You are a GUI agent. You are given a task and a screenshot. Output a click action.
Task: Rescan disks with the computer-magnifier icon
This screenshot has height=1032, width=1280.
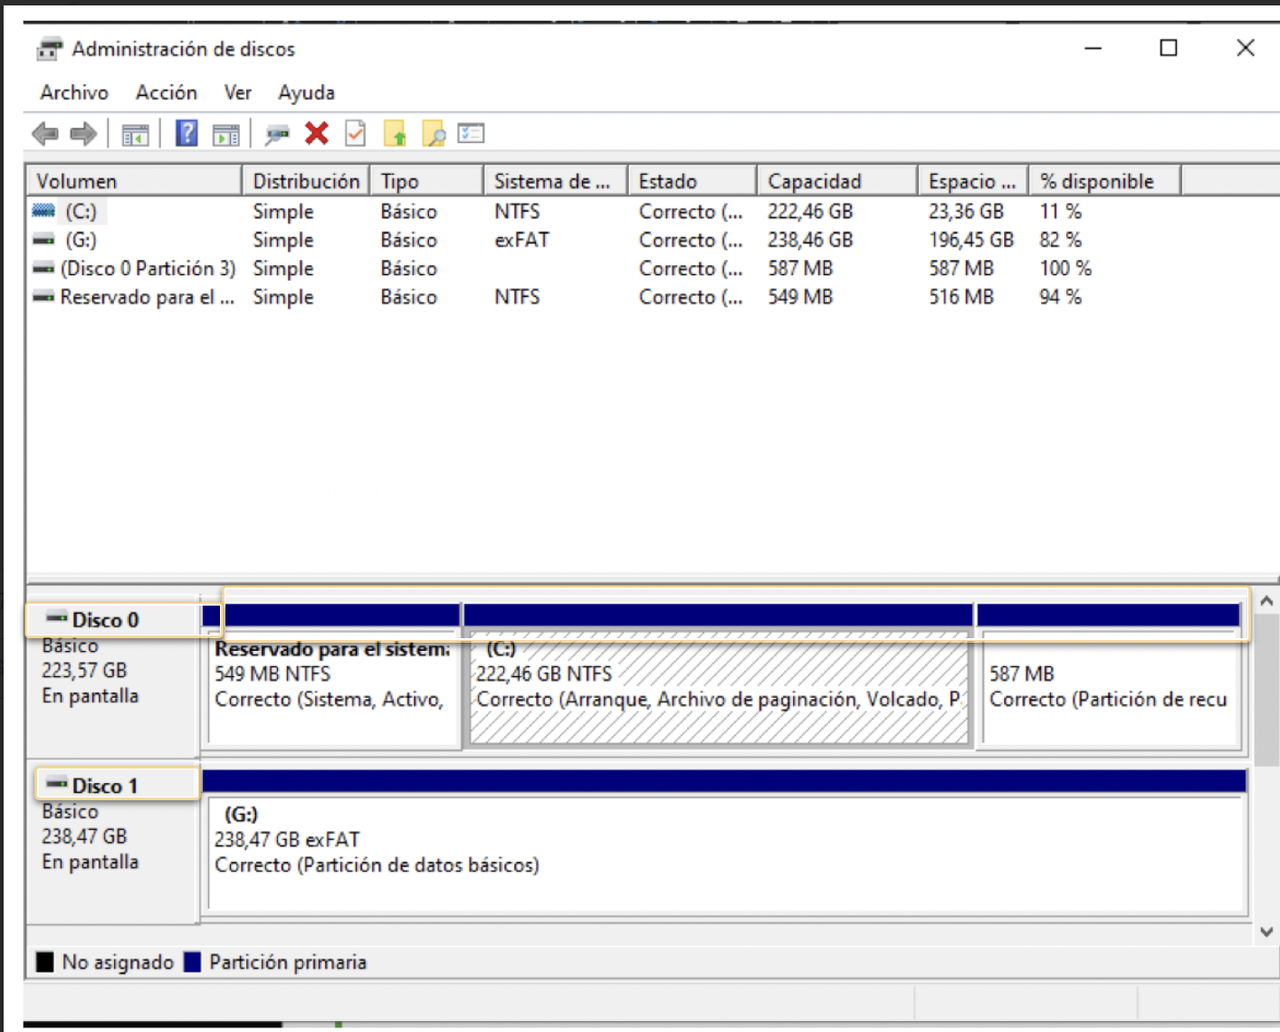point(277,133)
